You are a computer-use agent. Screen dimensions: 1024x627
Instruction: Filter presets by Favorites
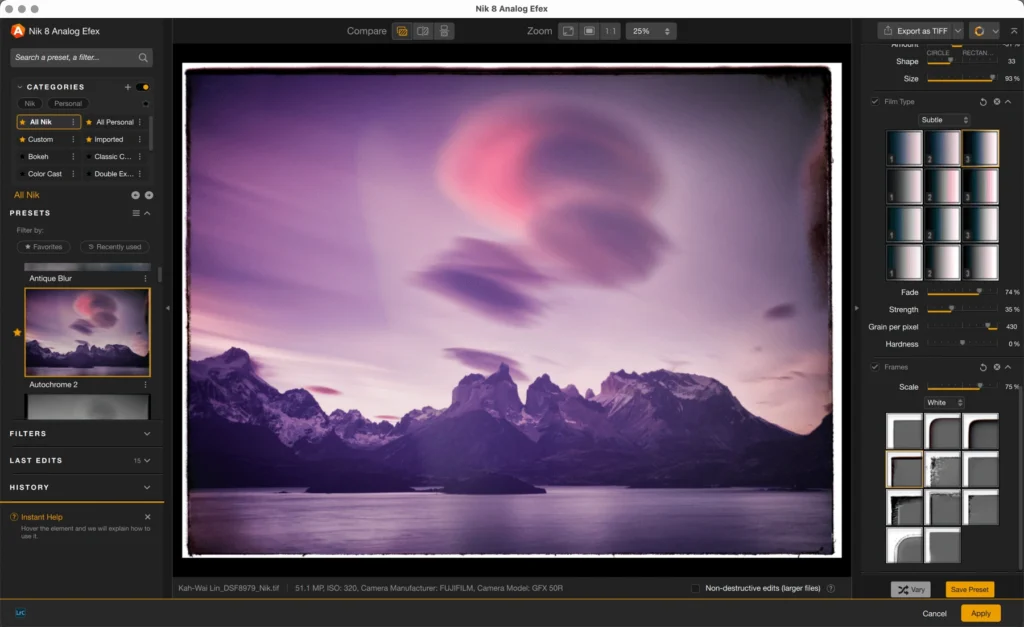pos(44,246)
